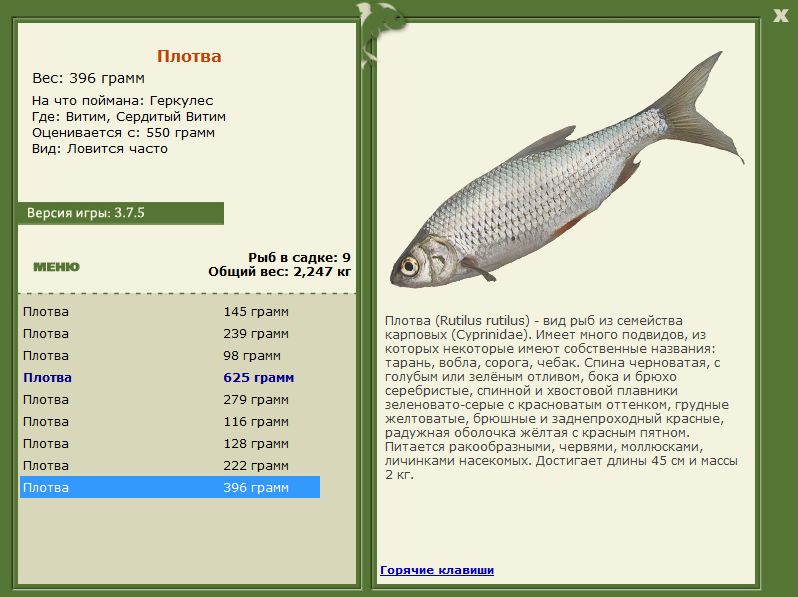The image size is (798, 597).
Task: Select the Плотва 116 грамм row
Action: tap(169, 421)
